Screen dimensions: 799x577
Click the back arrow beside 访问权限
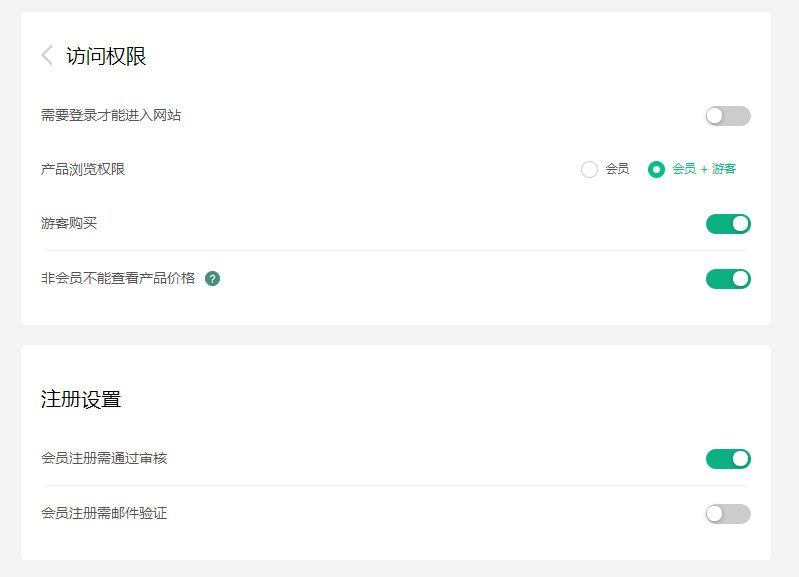pos(47,56)
